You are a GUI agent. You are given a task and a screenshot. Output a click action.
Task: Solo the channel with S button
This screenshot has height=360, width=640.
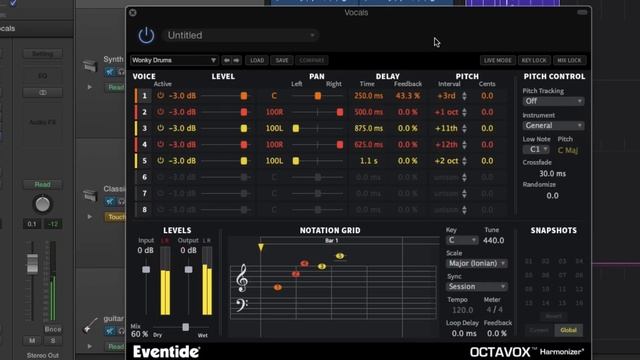pyautogui.click(x=53, y=341)
